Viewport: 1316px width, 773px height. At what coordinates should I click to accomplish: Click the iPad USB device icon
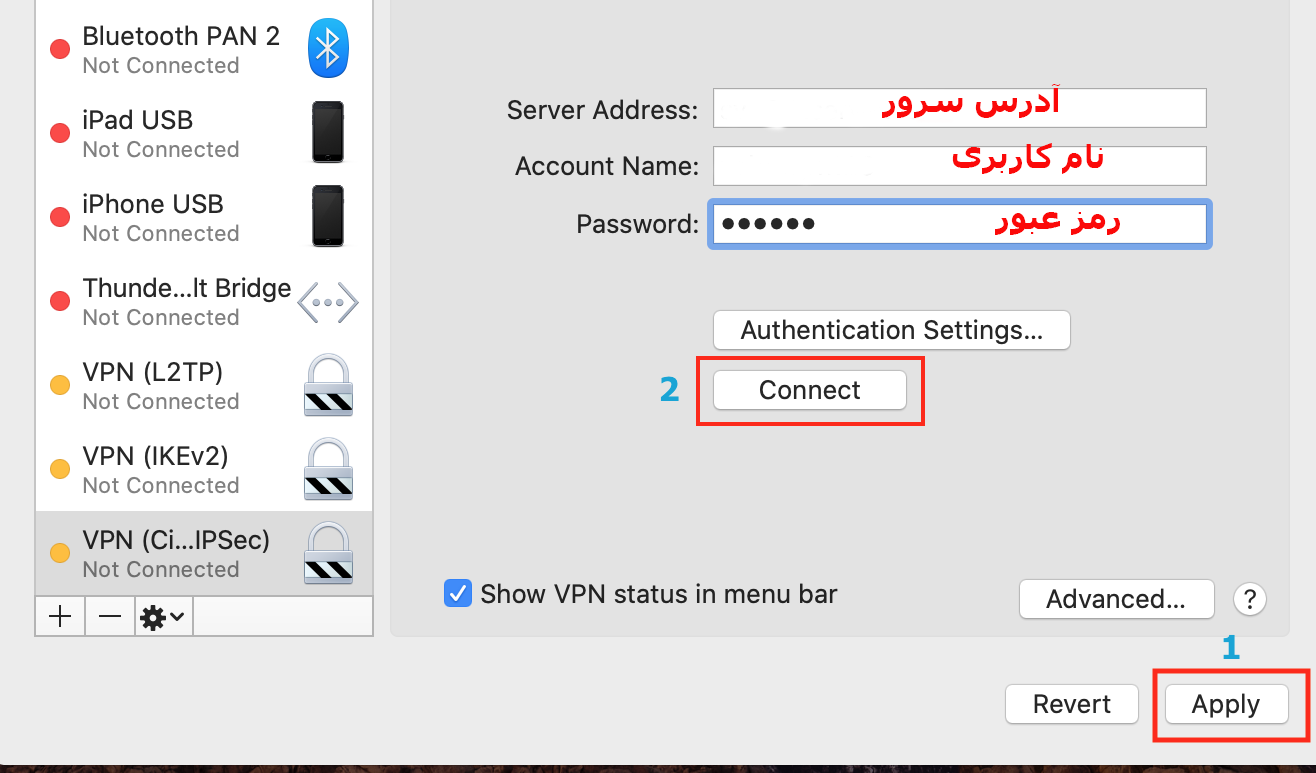tap(327, 132)
